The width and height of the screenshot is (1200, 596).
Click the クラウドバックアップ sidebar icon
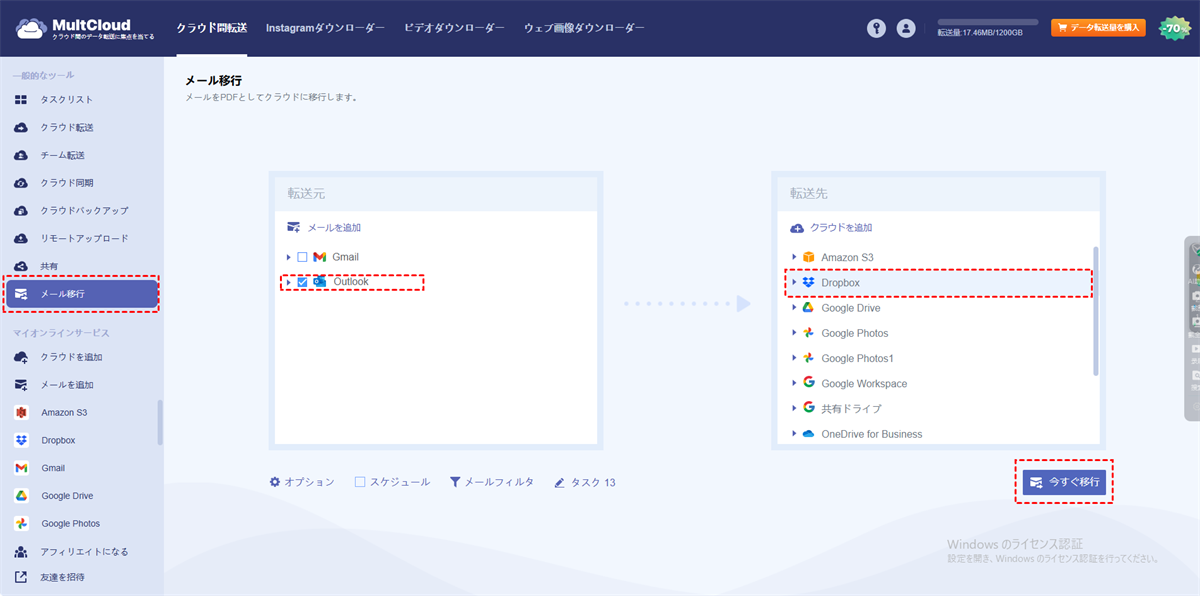coord(21,211)
